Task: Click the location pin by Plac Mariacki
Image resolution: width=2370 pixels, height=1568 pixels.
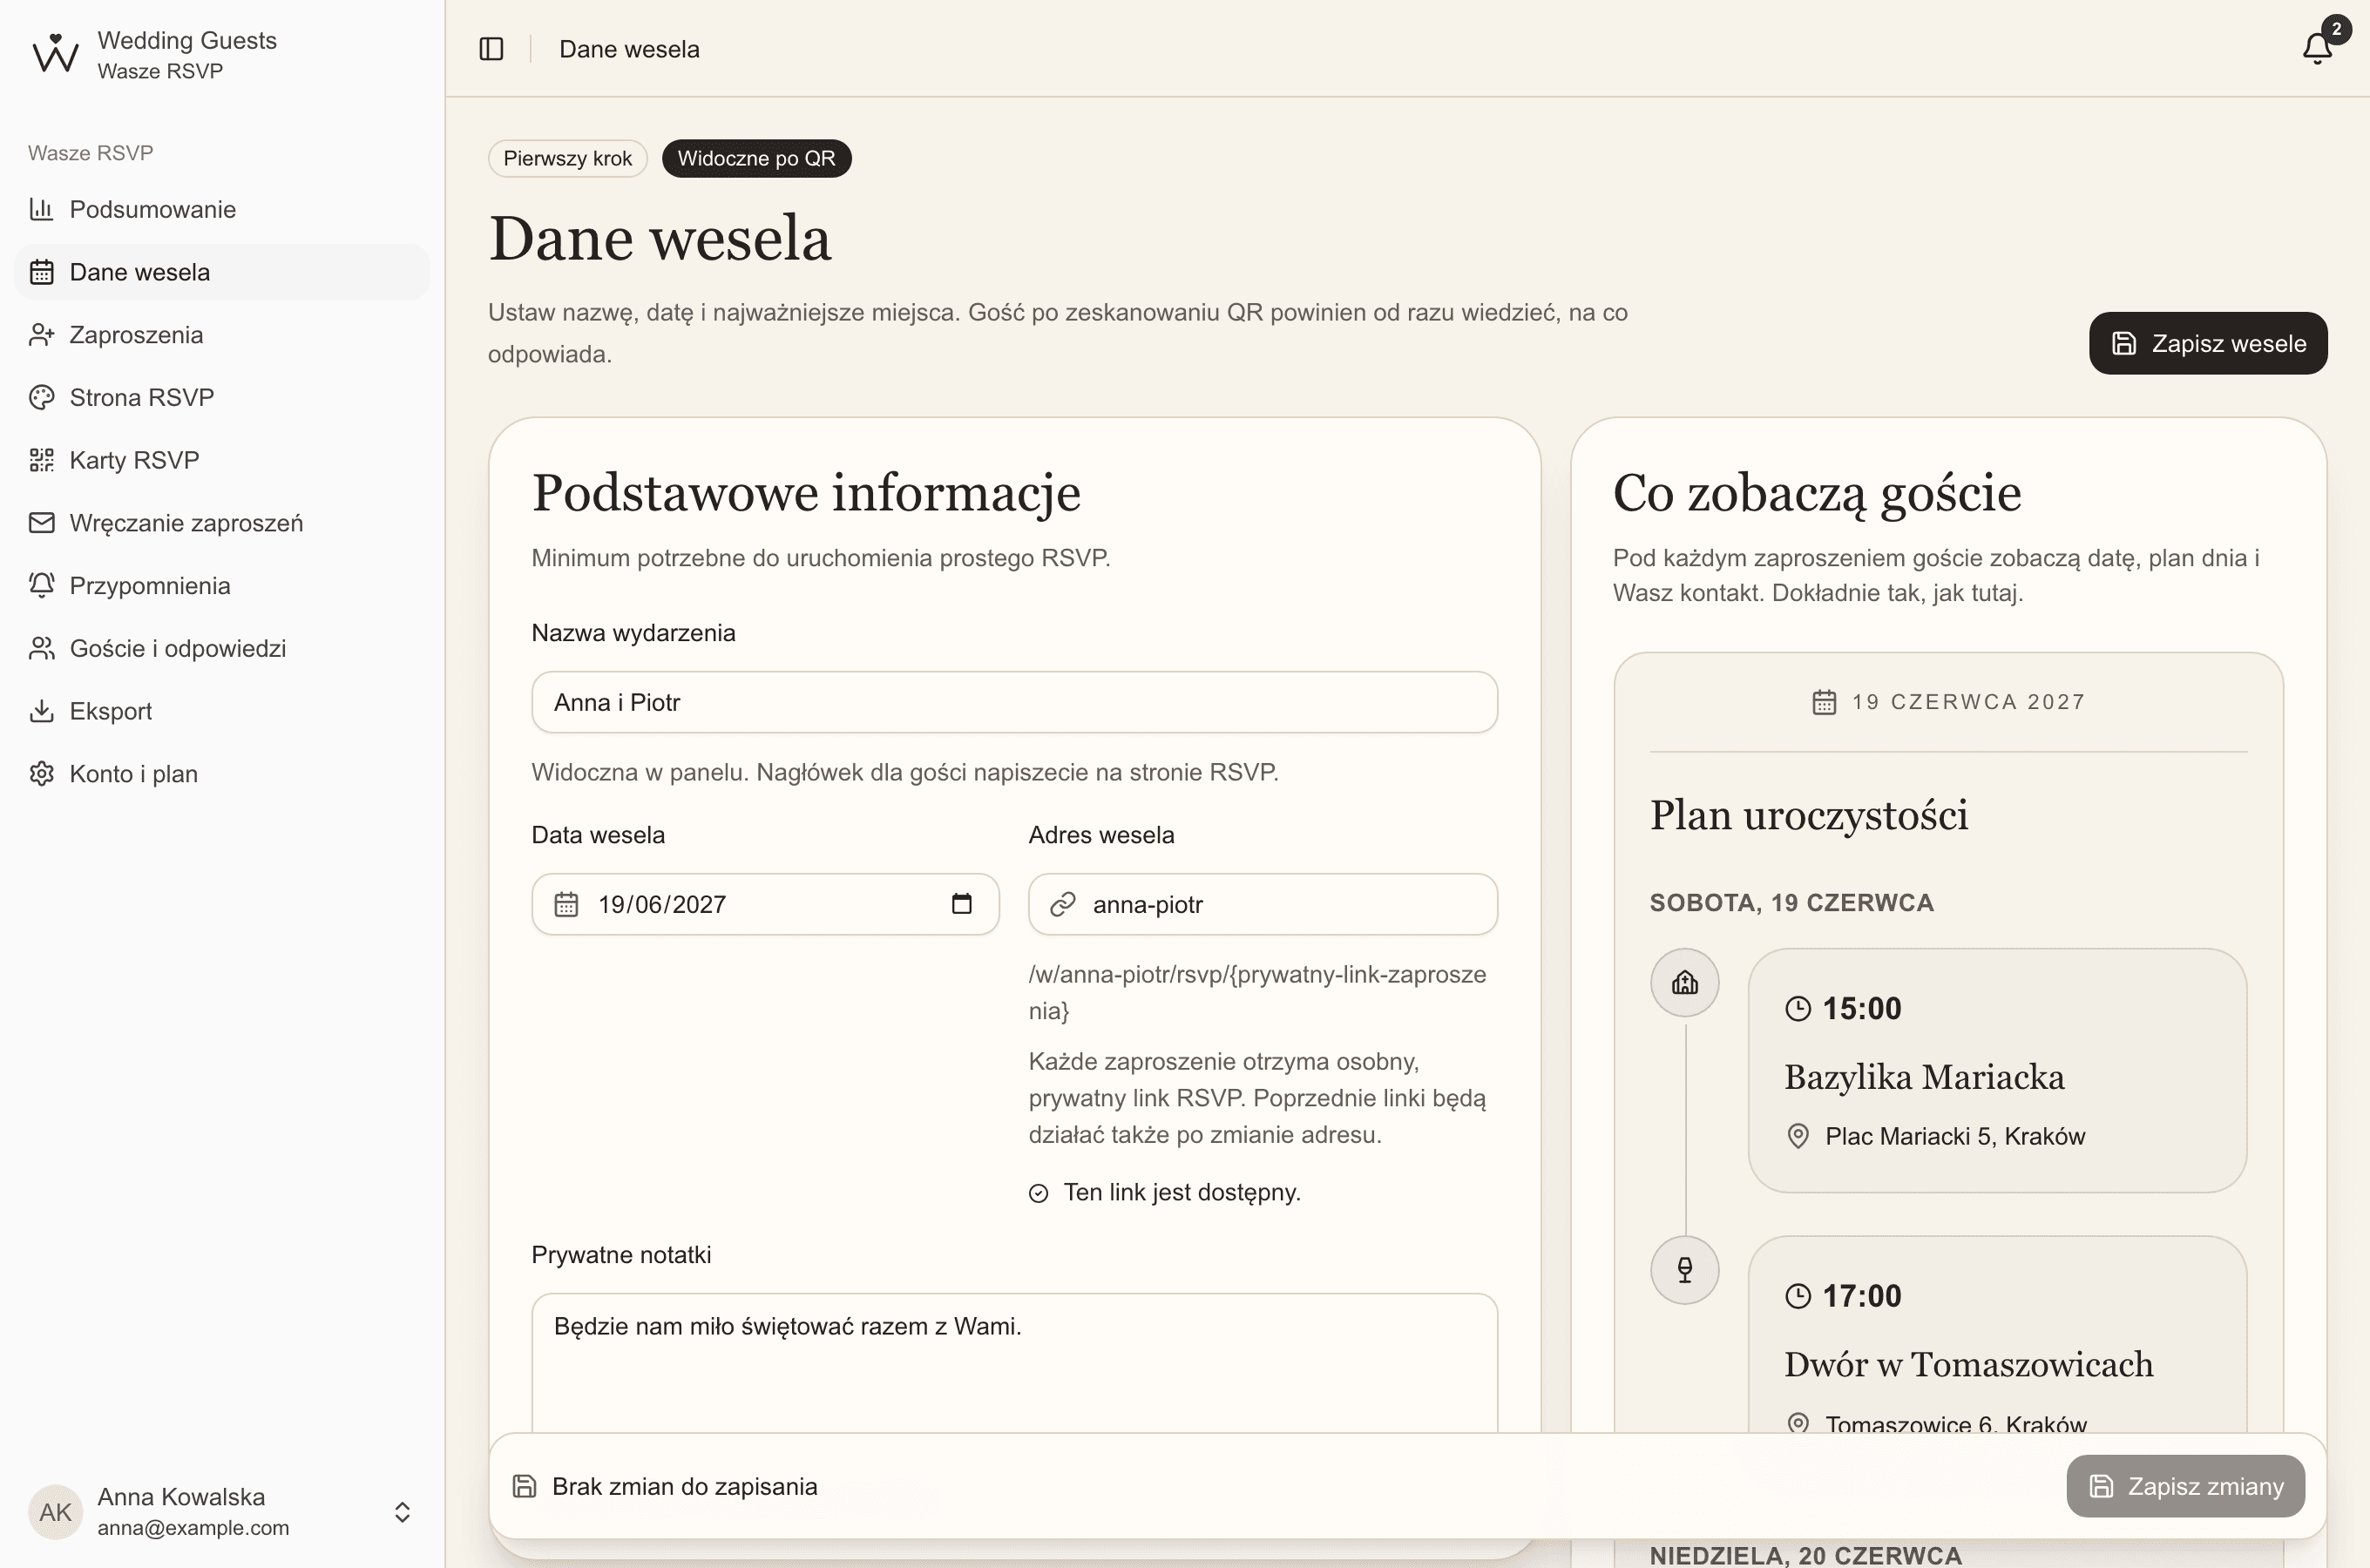Action: click(x=1798, y=1136)
